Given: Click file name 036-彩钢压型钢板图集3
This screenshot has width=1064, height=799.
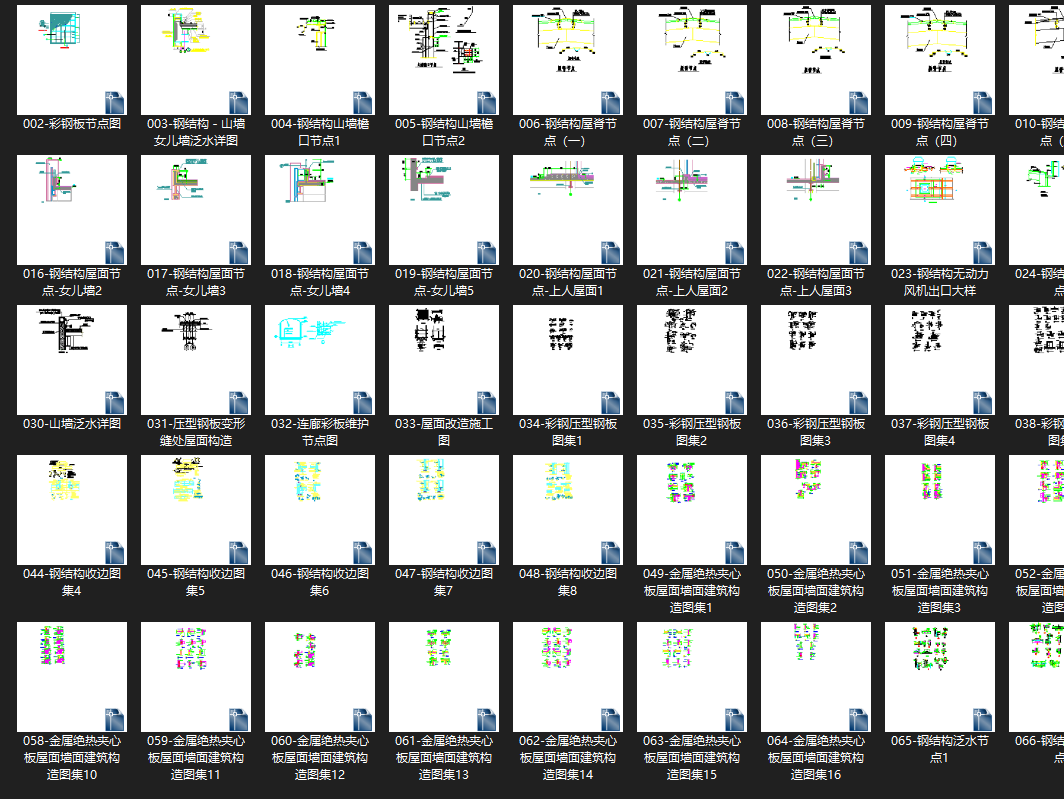Looking at the screenshot, I should coord(816,432).
